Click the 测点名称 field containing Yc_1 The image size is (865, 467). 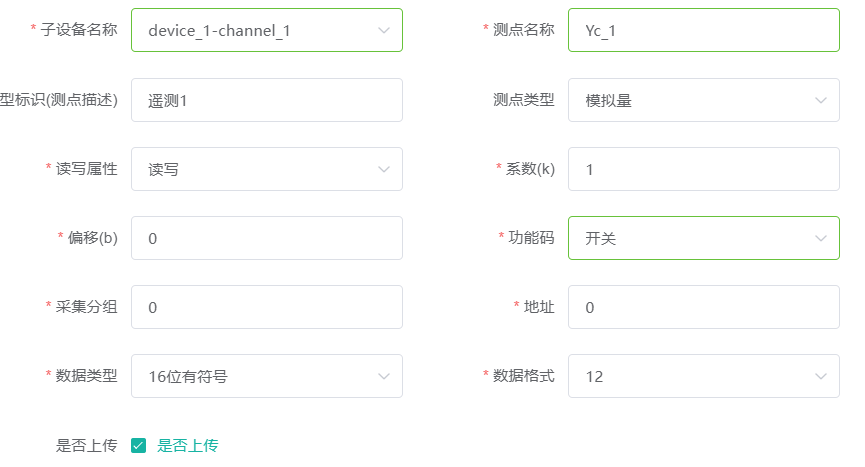tap(704, 30)
